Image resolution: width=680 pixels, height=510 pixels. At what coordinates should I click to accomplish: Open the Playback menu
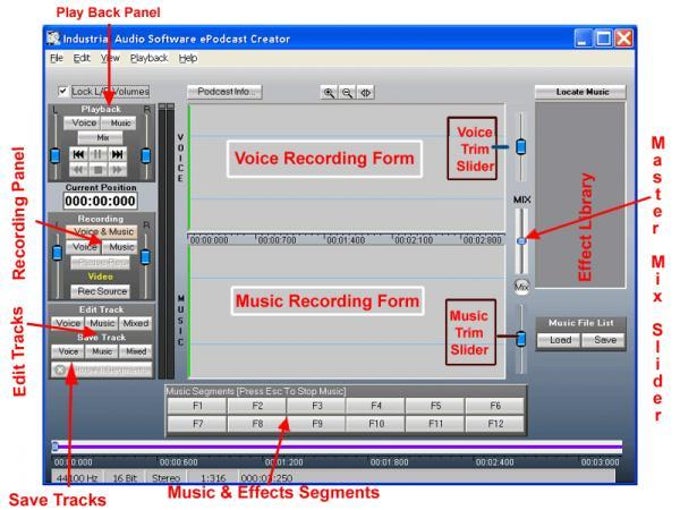tap(149, 58)
